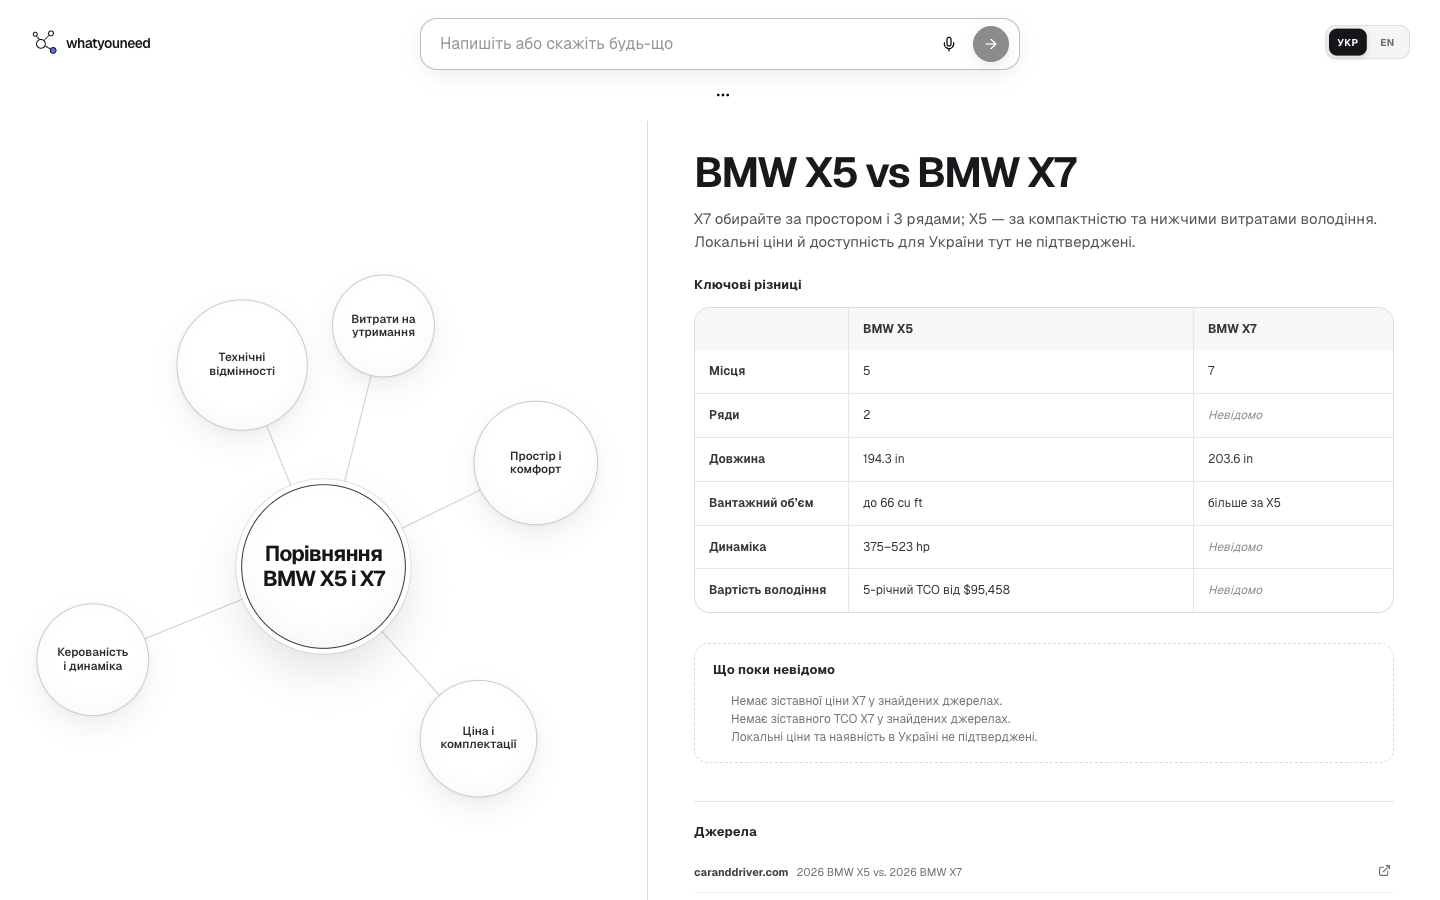Click the 5-річний TCO від $95,458 cell
Screen dimensions: 1440x900
(936, 590)
